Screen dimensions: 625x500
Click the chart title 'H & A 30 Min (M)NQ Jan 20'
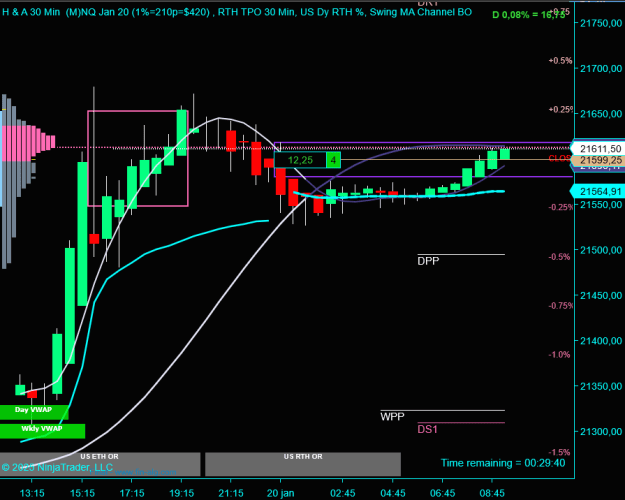(x=66, y=12)
